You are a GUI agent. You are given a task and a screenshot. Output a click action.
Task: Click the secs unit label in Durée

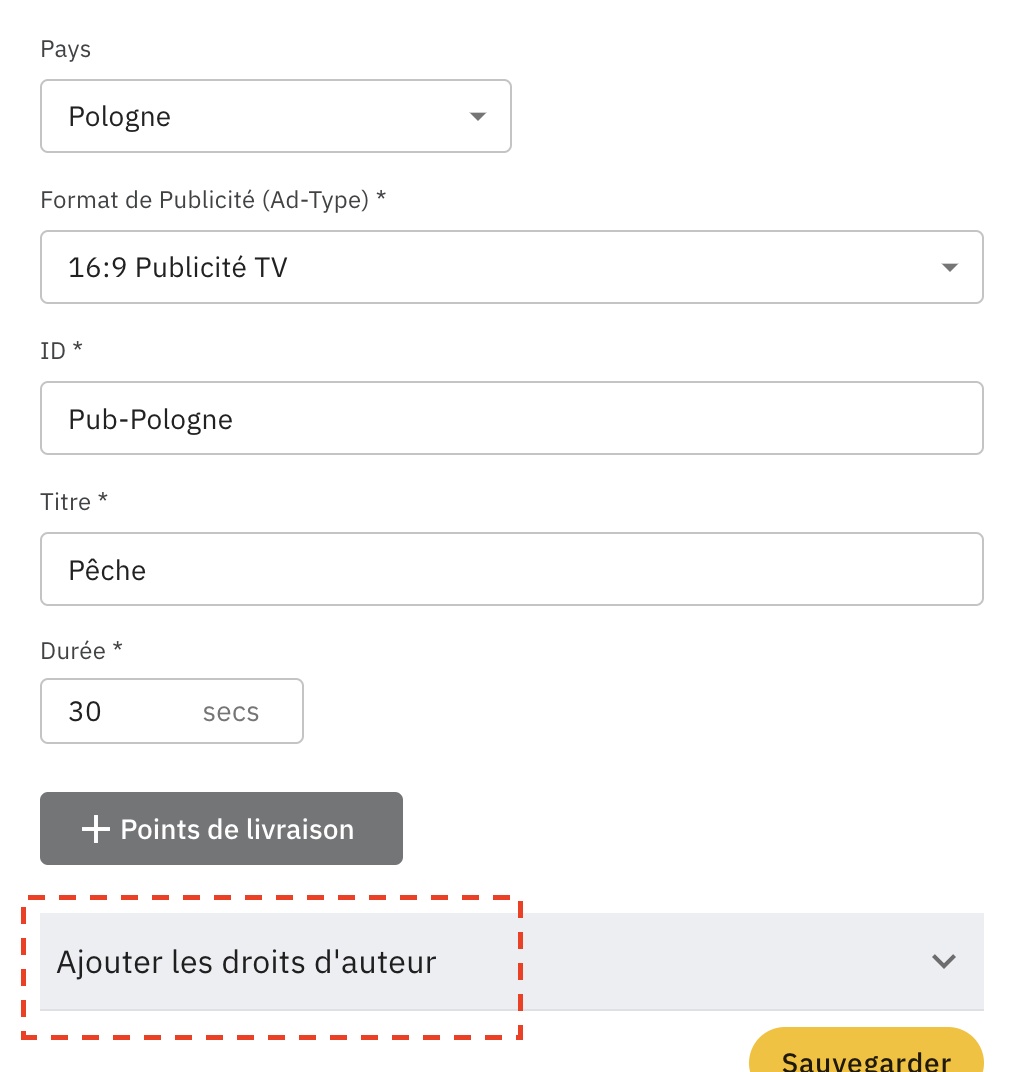click(x=230, y=711)
